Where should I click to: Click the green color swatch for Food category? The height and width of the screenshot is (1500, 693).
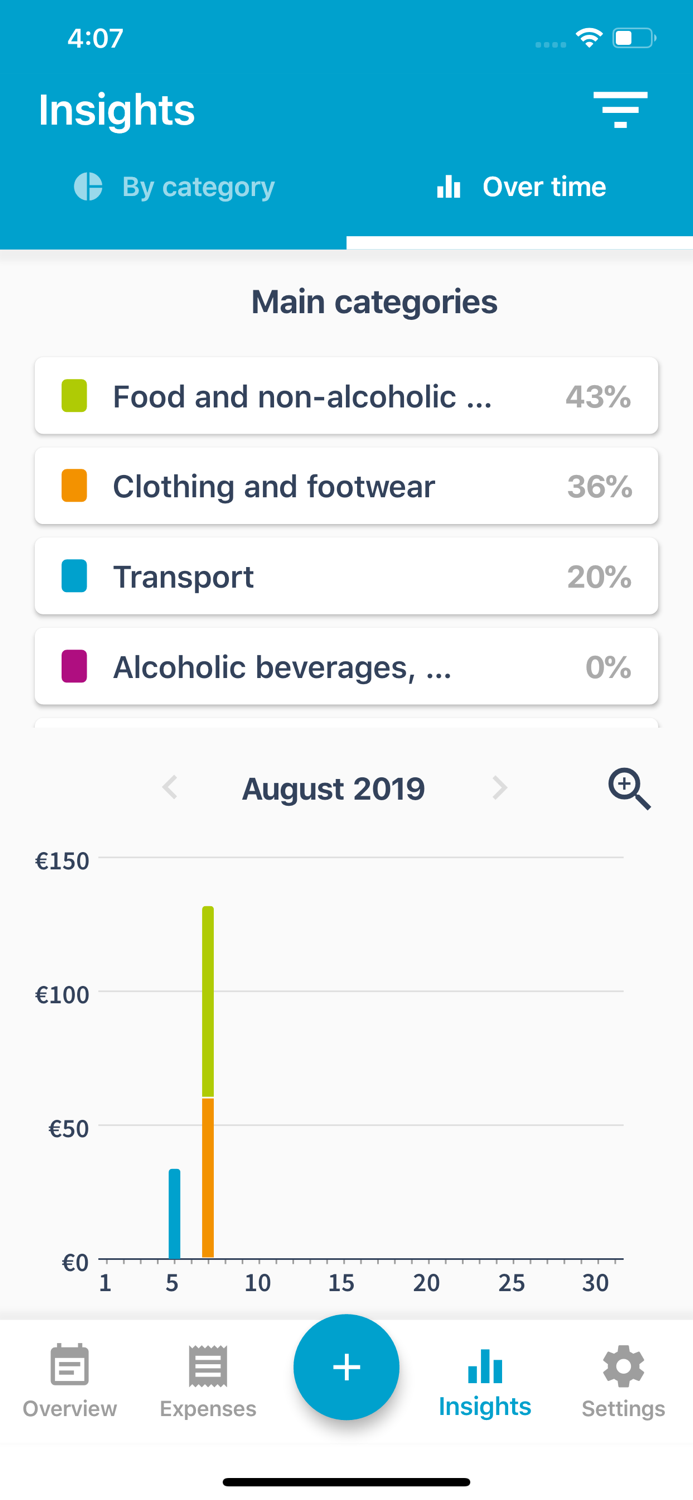(73, 396)
